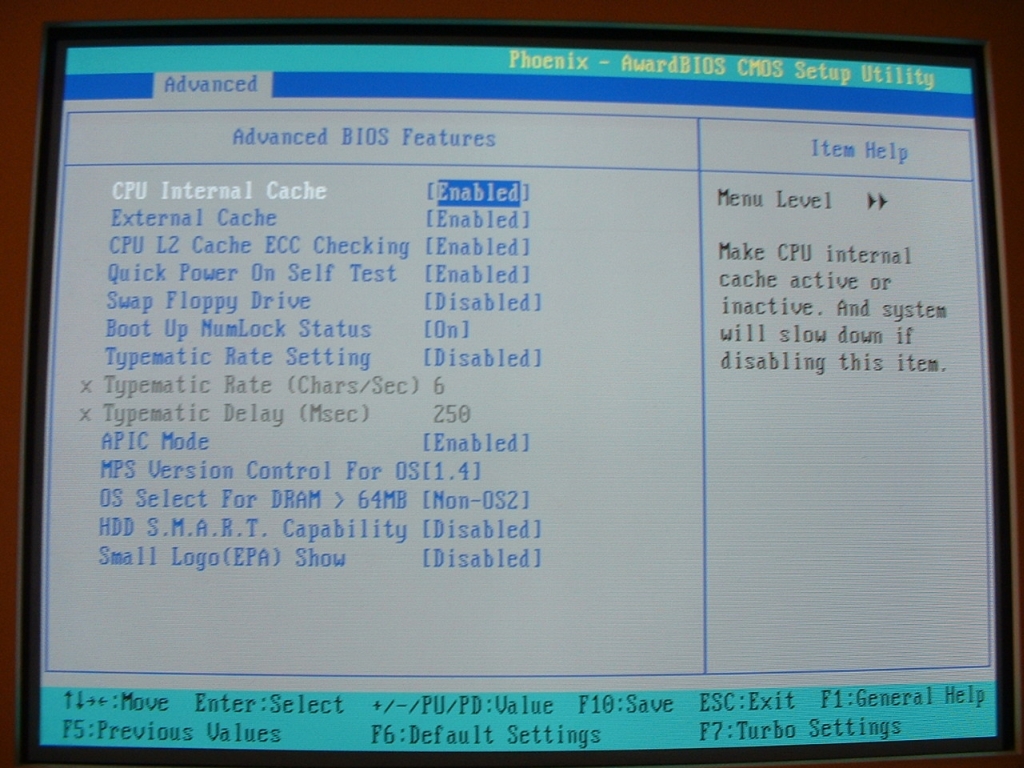Click F6:Default Settings in footer
Viewport: 1024px width, 768px height.
point(486,734)
